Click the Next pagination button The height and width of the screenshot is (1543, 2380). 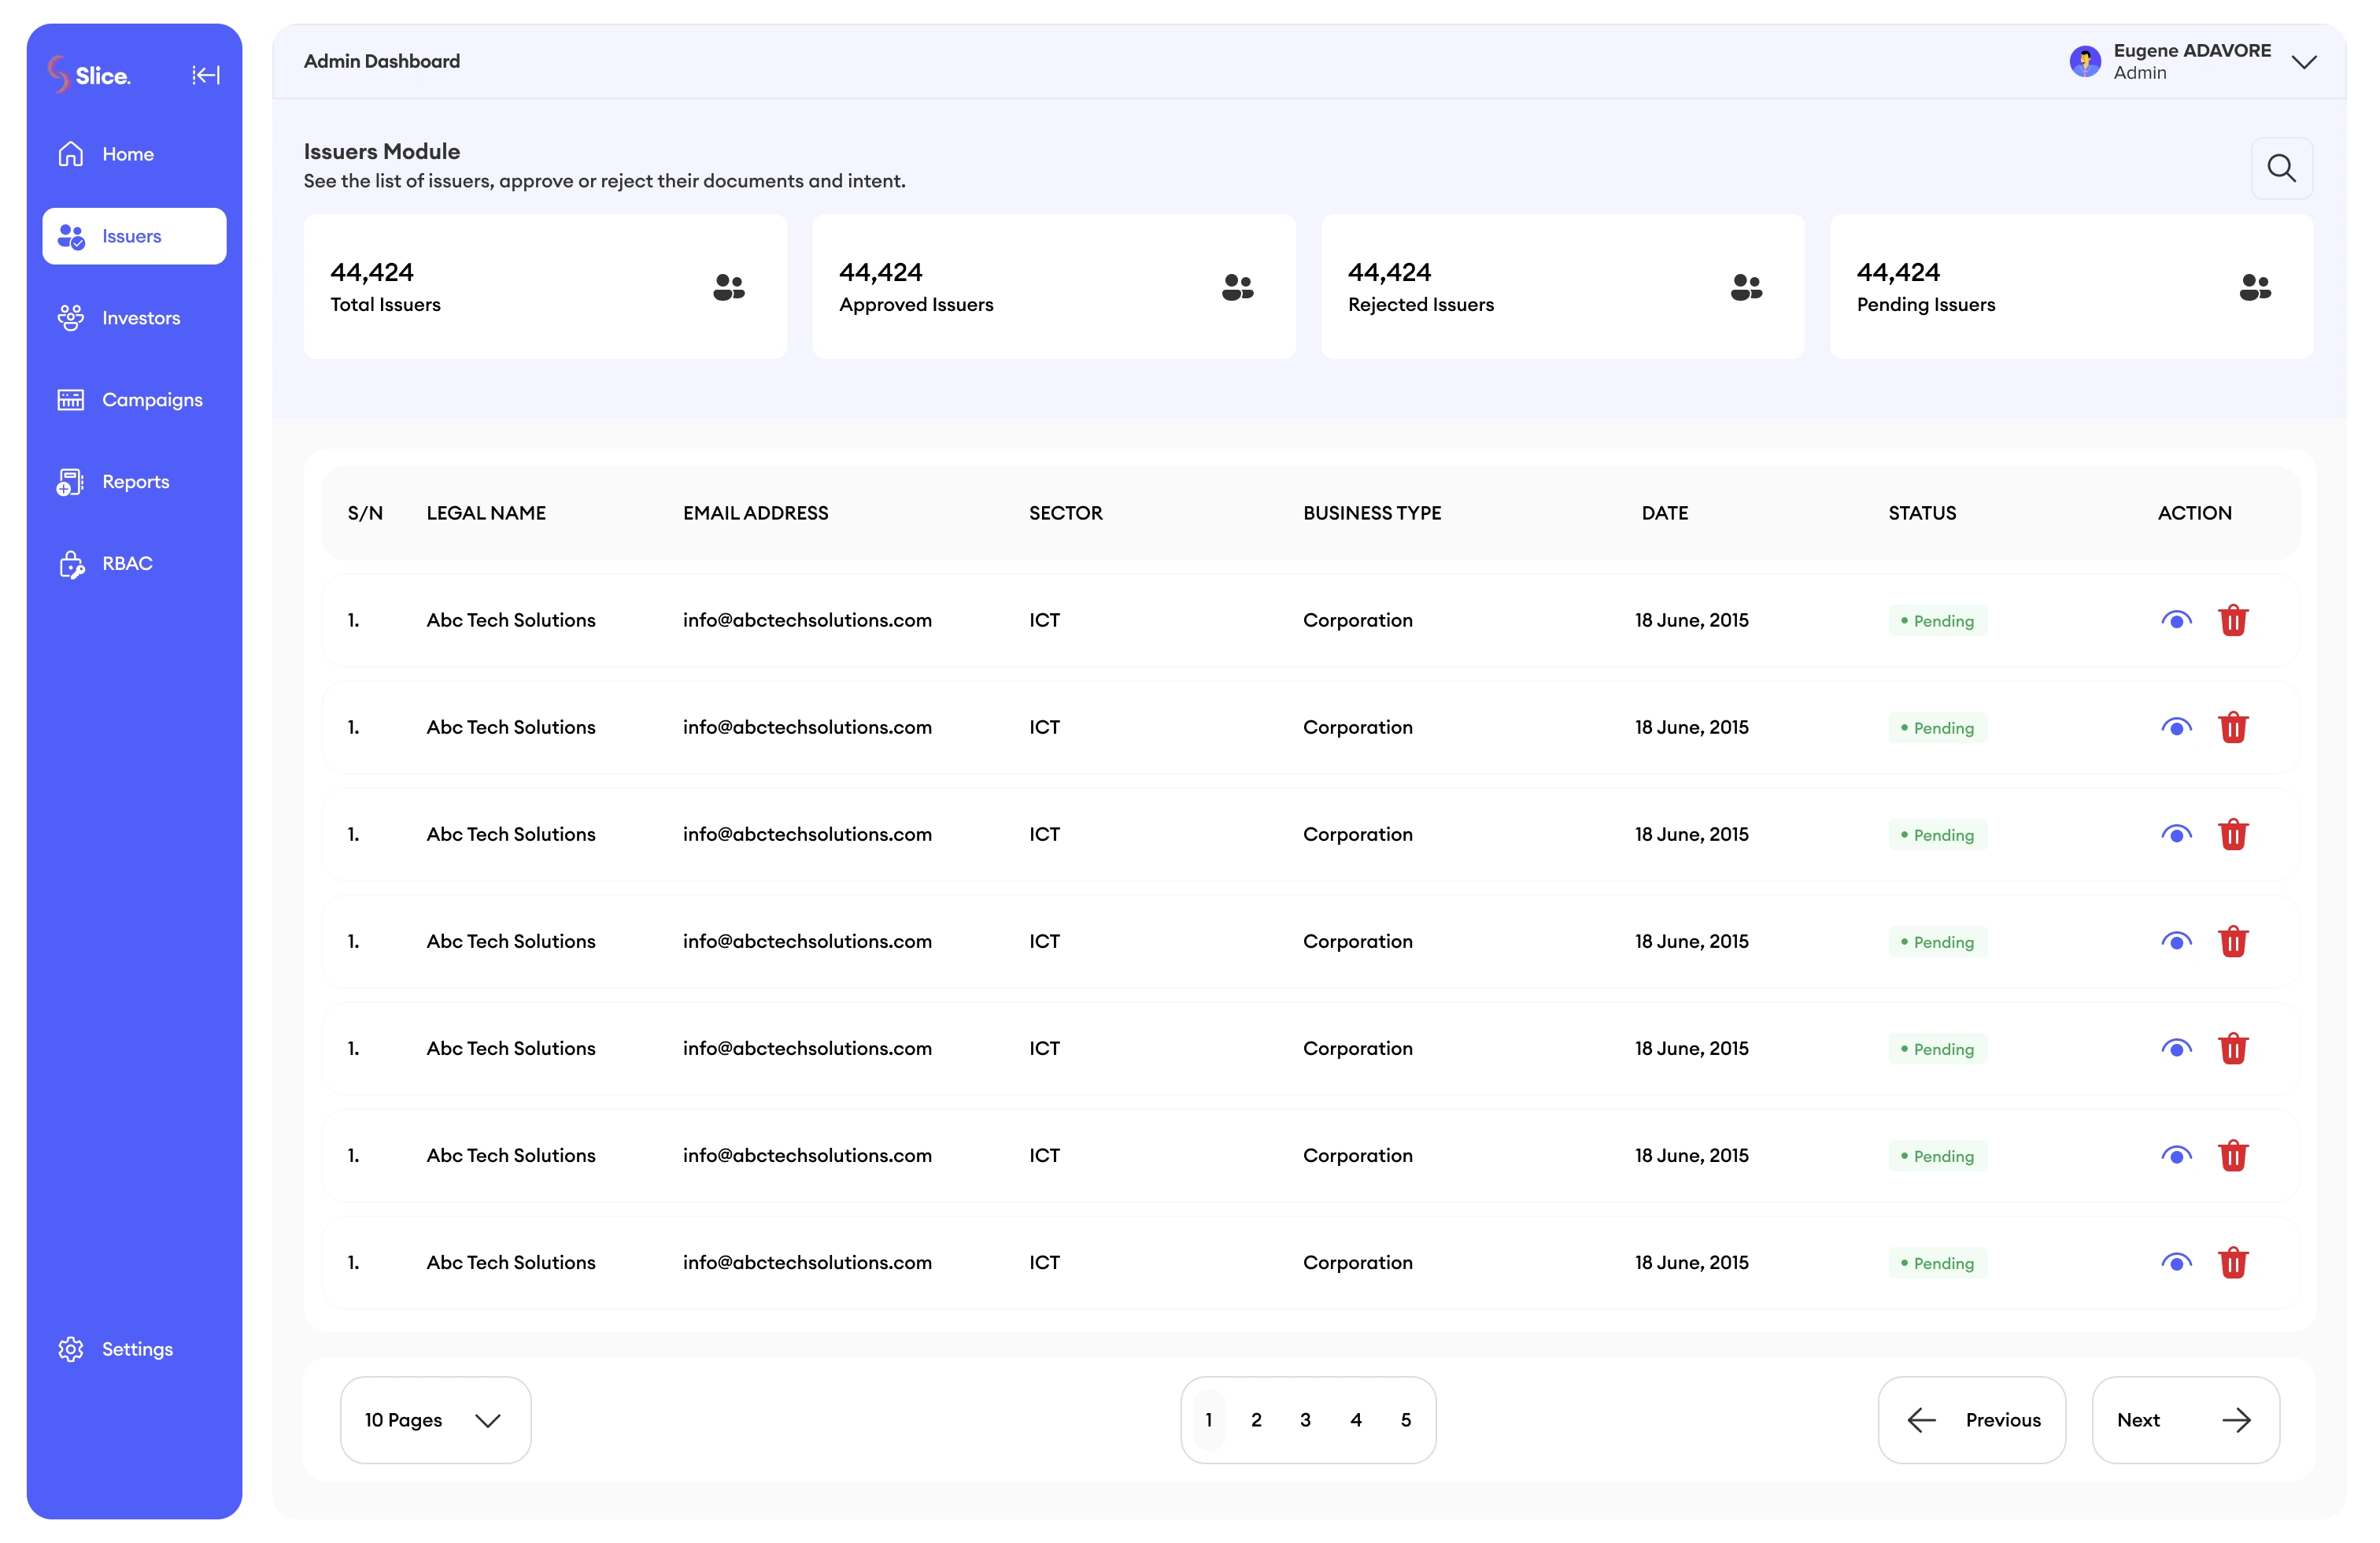2185,1420
